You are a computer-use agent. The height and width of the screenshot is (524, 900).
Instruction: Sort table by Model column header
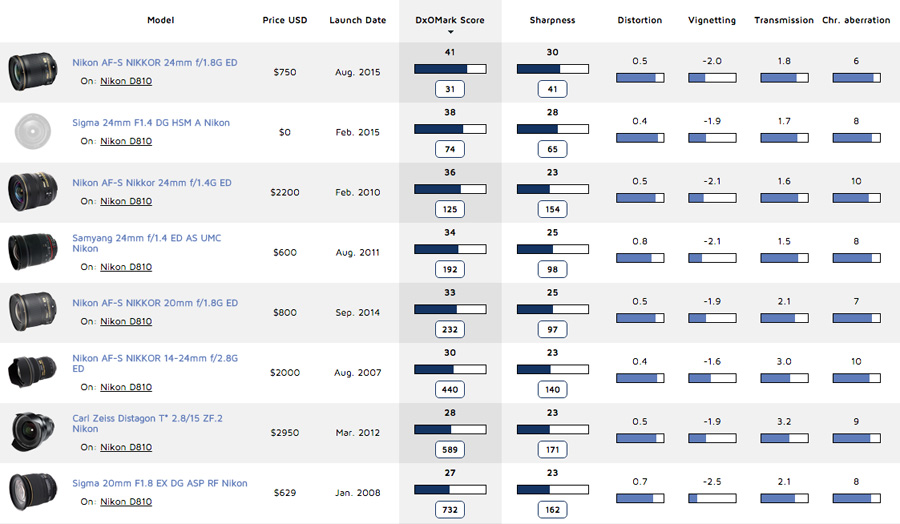pyautogui.click(x=161, y=20)
